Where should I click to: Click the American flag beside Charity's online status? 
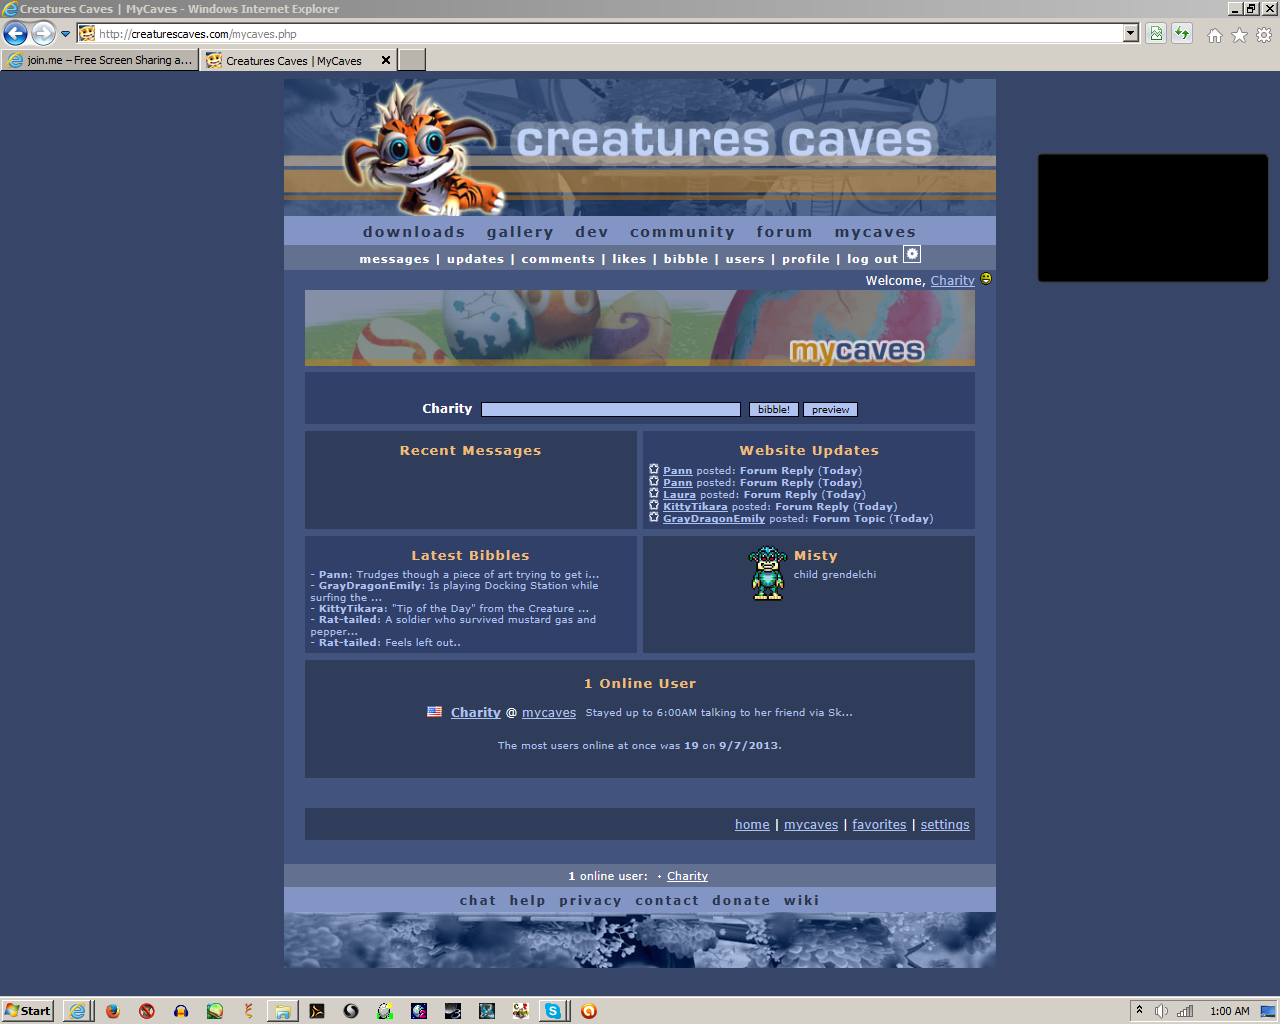pyautogui.click(x=434, y=711)
